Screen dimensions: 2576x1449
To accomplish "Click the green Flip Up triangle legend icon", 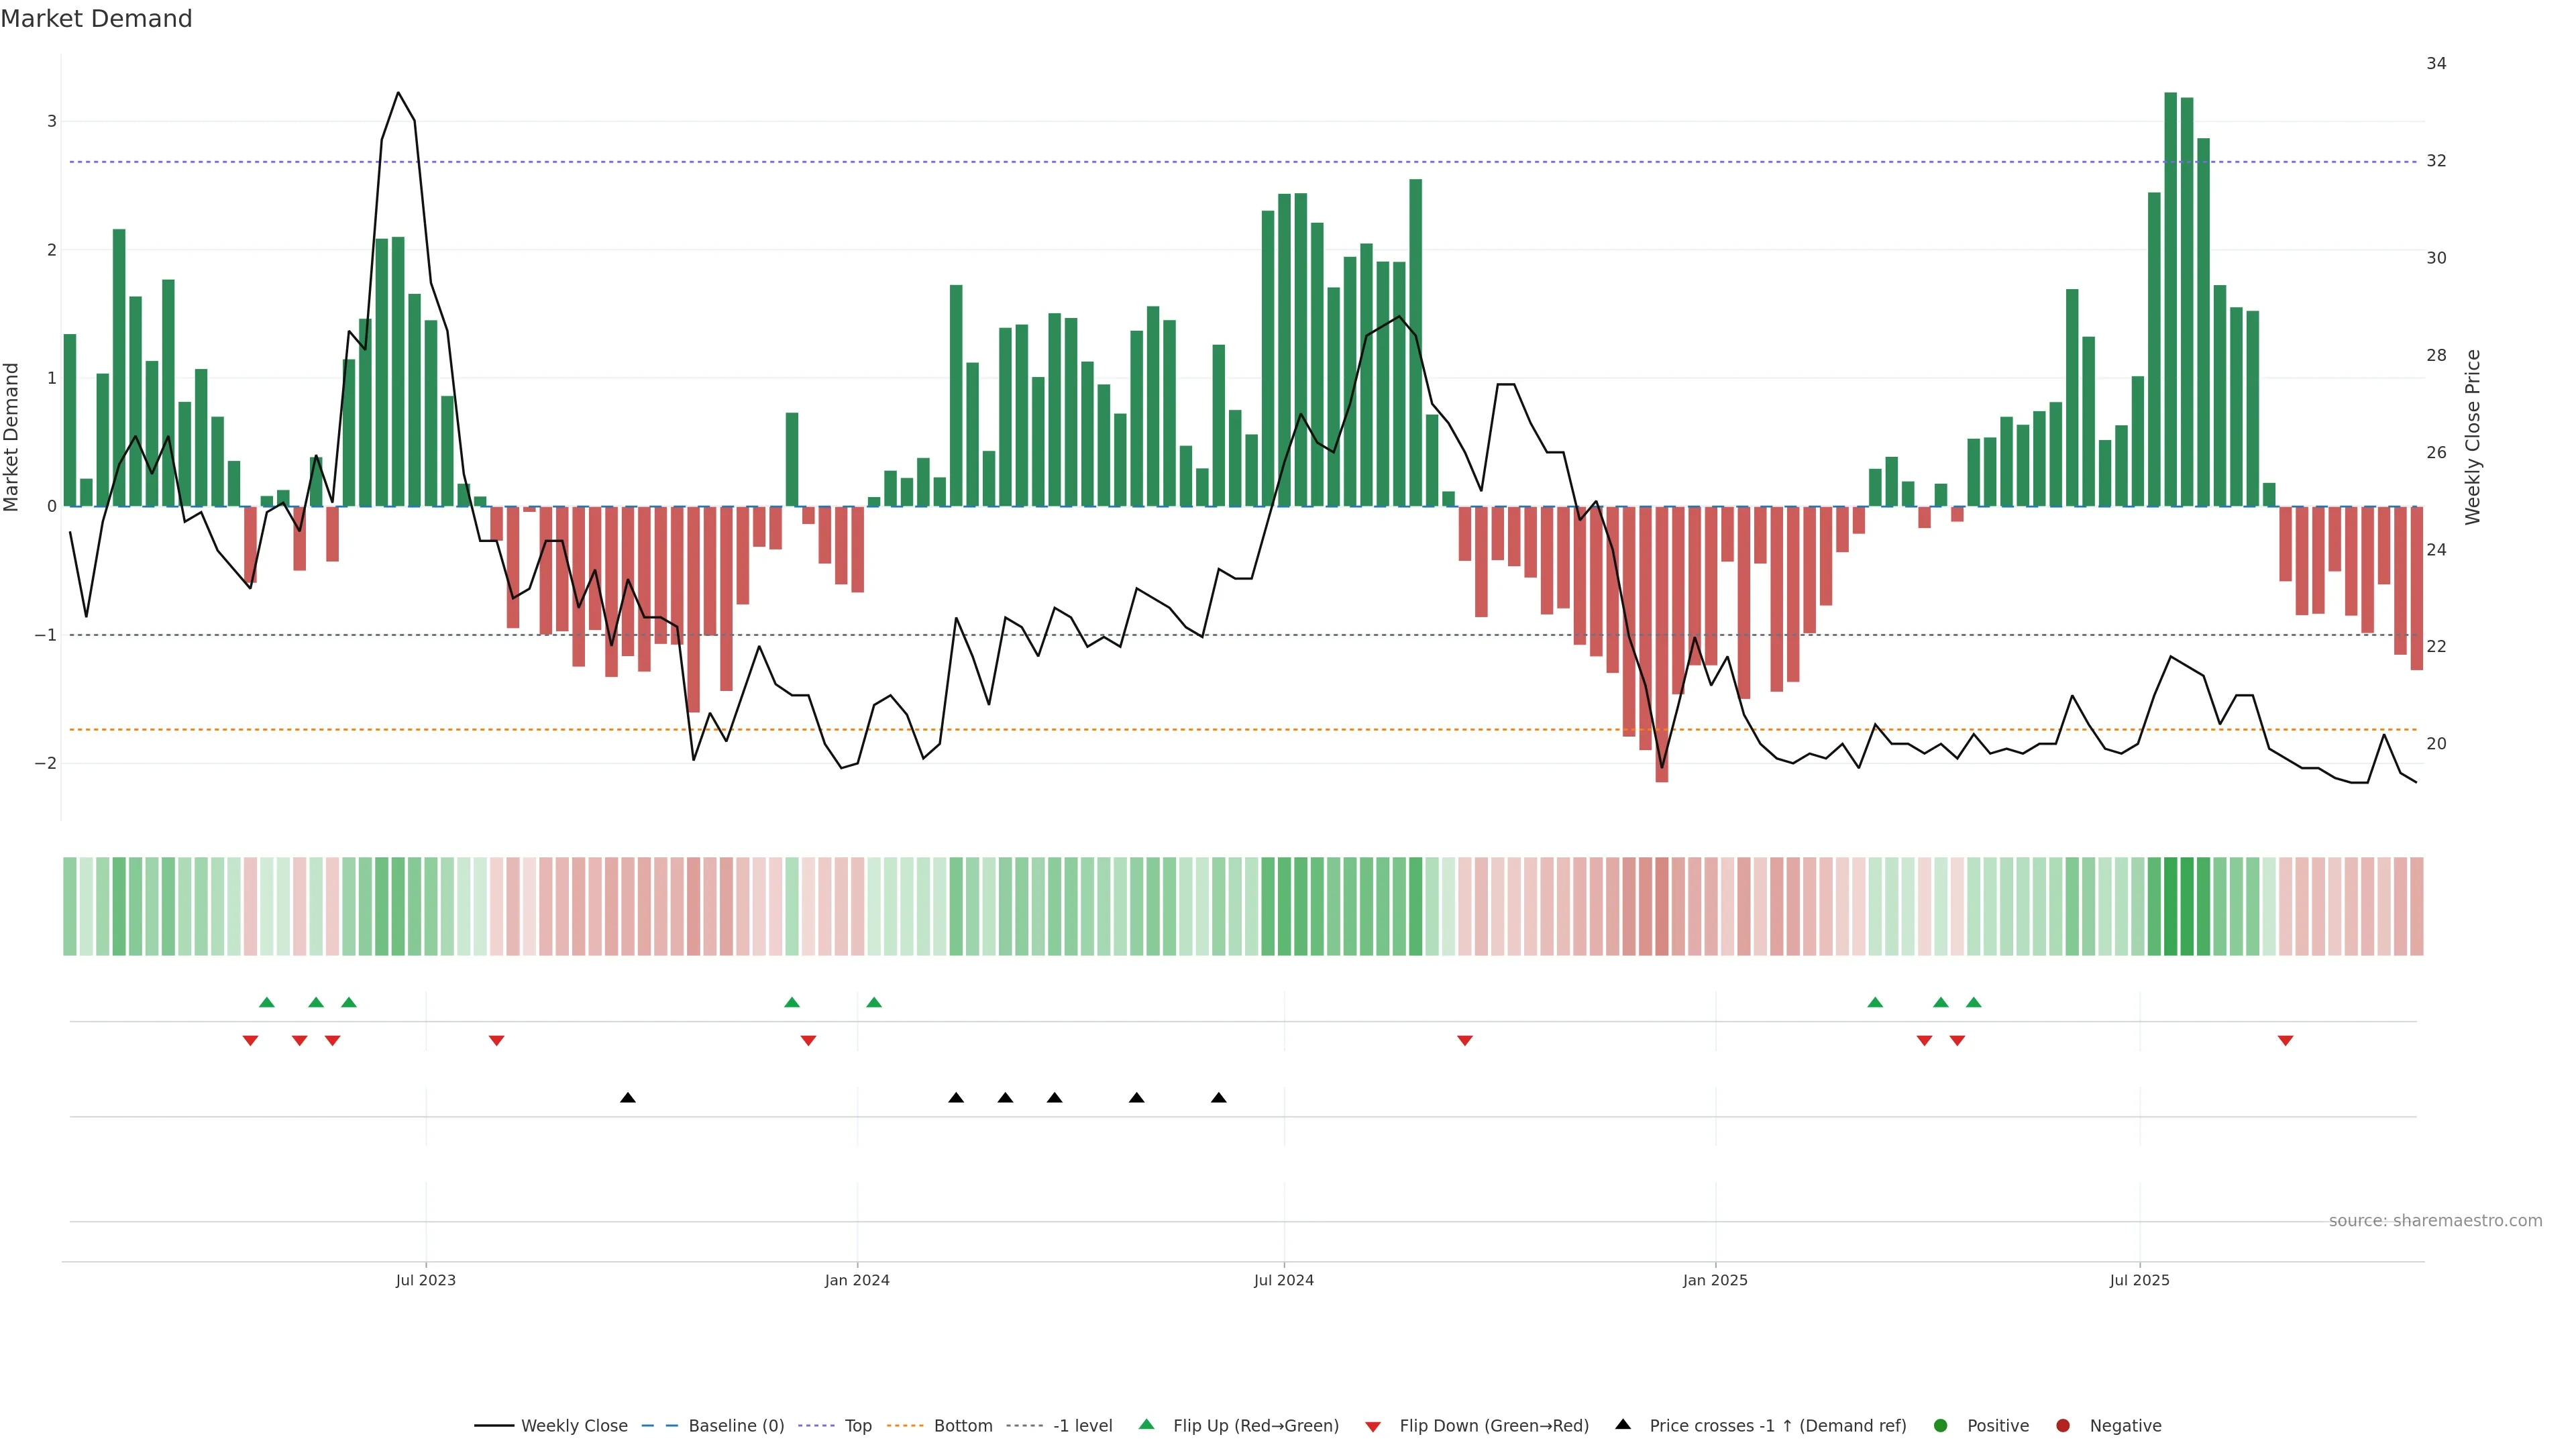I will (x=1146, y=1424).
